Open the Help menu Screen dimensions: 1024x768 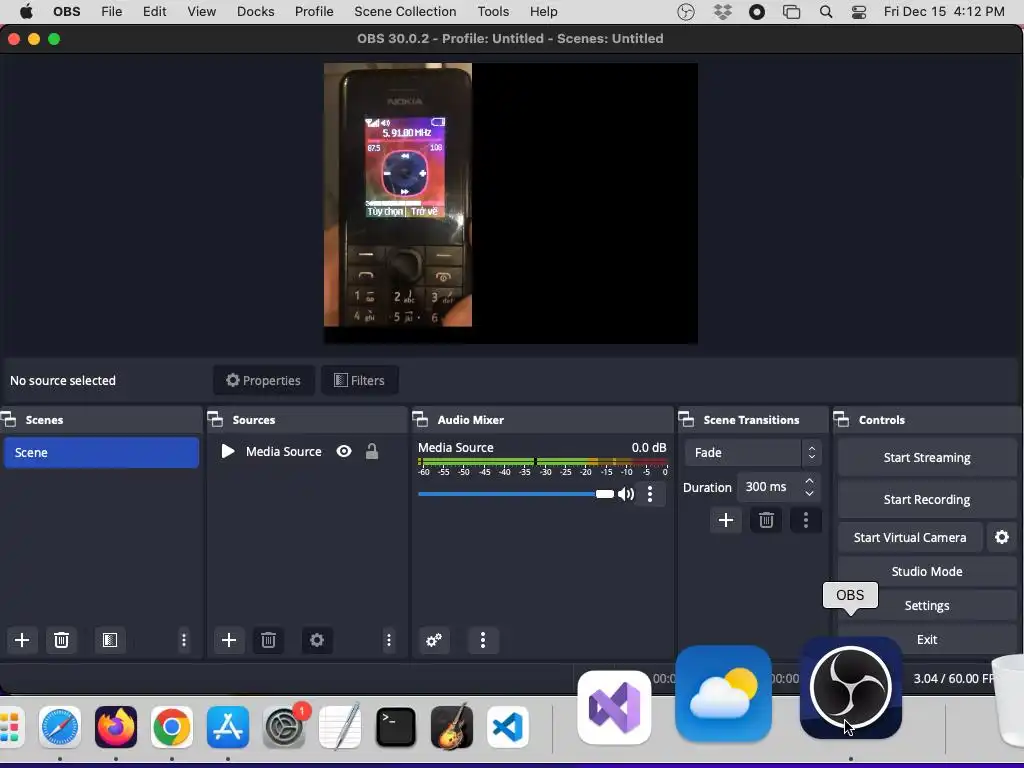pos(543,12)
